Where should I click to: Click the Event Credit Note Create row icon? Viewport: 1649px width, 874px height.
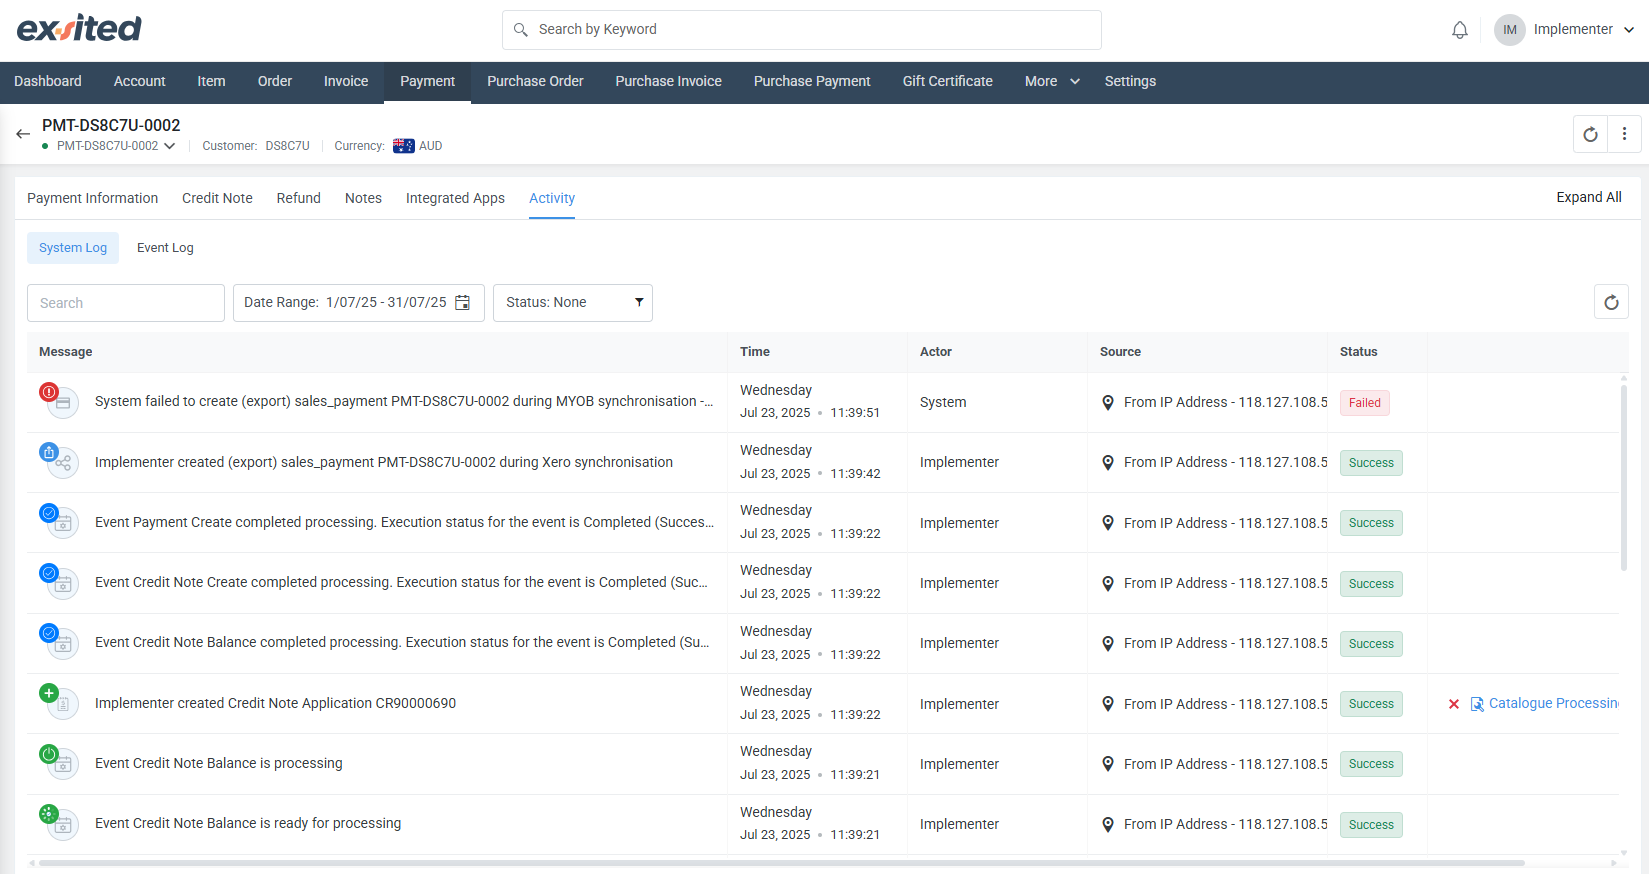58,581
